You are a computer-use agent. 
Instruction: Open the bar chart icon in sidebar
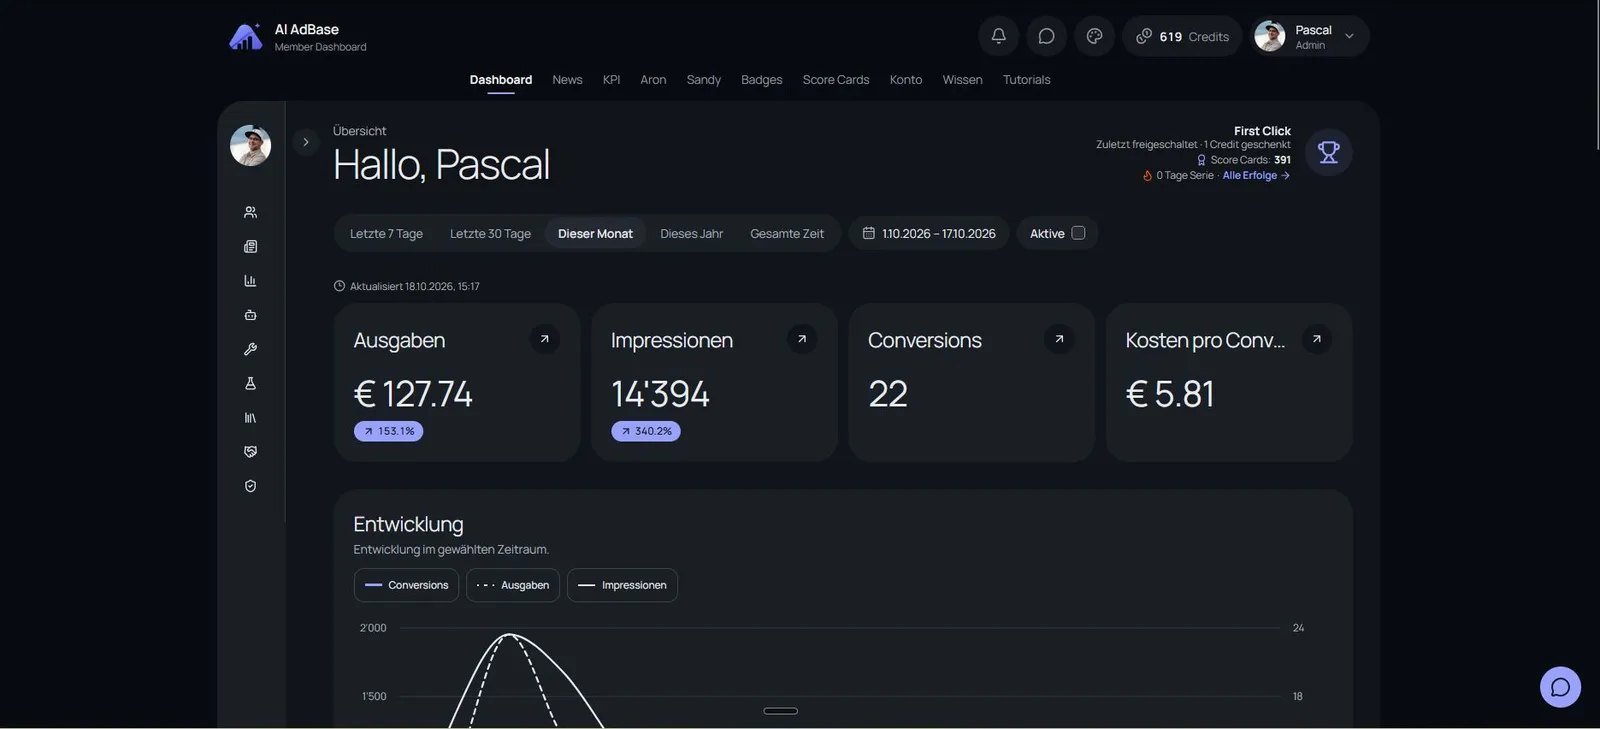coord(250,281)
